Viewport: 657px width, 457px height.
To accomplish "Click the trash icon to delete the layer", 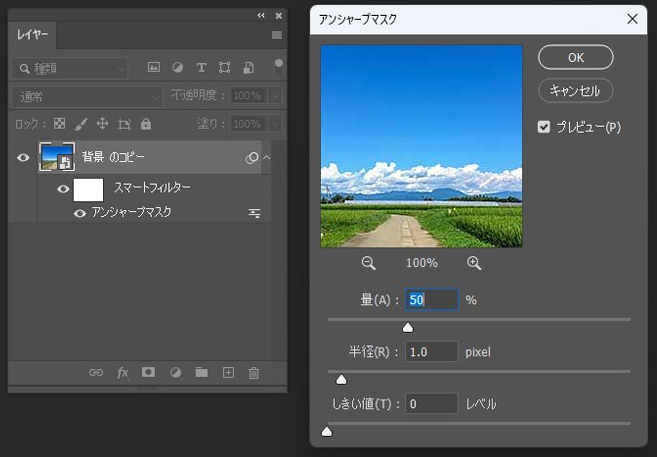I will [254, 373].
